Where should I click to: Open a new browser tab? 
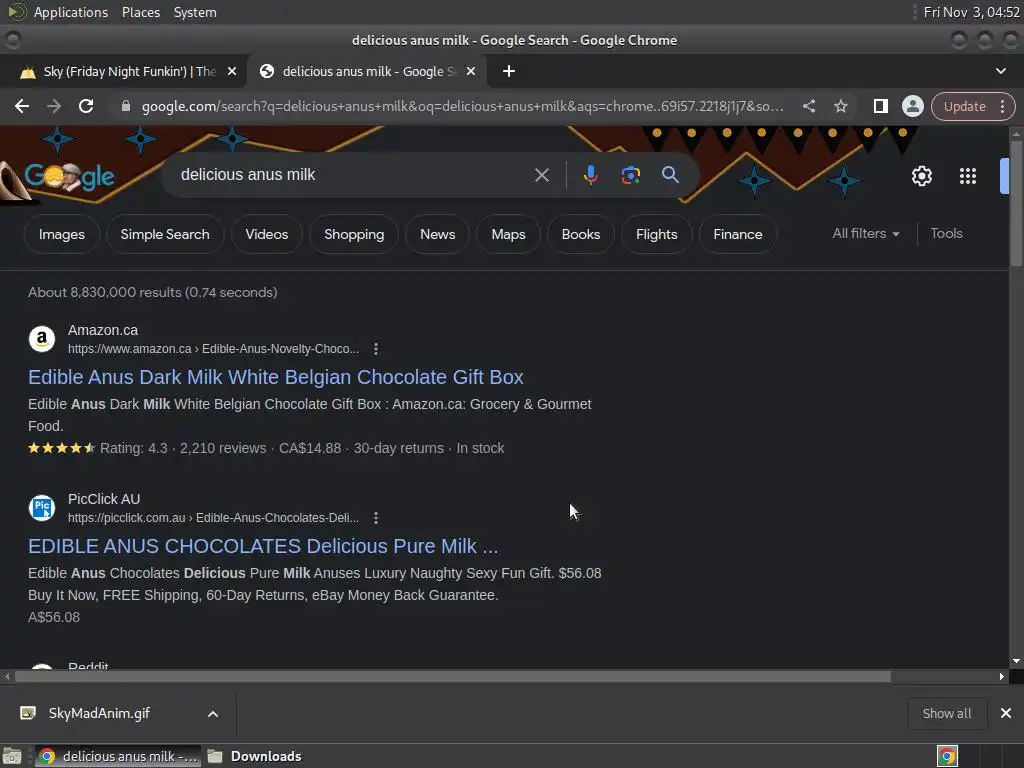[x=509, y=71]
